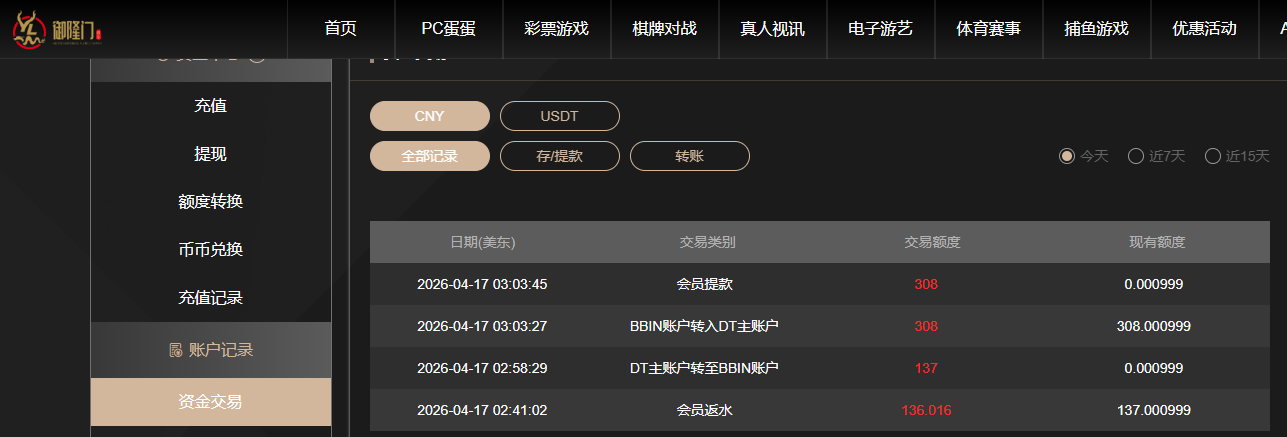
Task: Click amount 308 in 会员提款 row
Action: pos(926,284)
